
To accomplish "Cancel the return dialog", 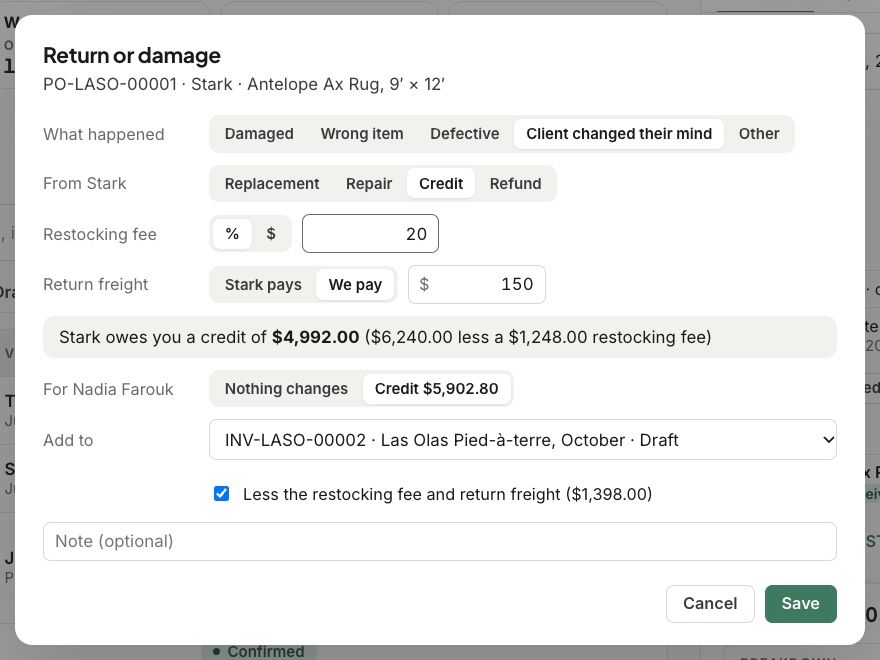I will (709, 603).
